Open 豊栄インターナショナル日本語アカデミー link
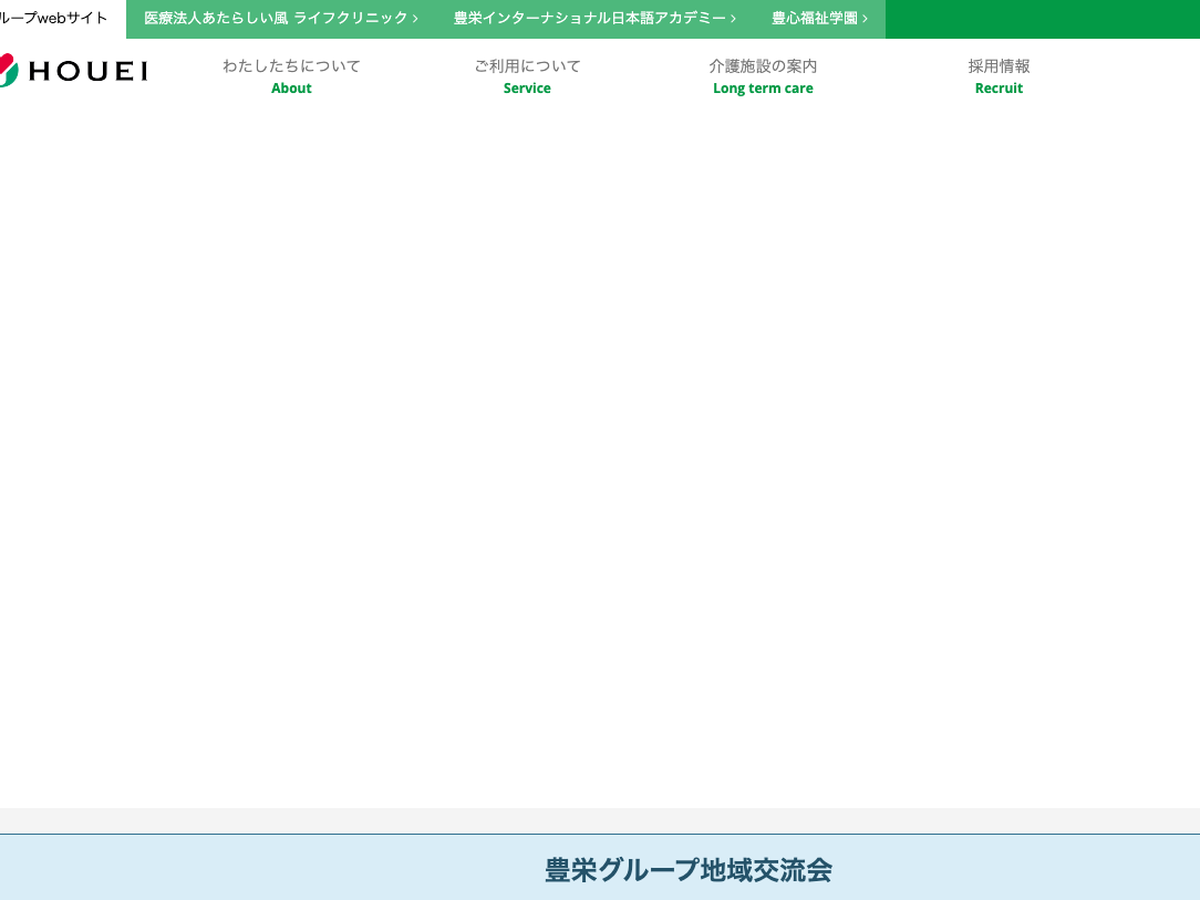Screen dimensions: 1200x900 point(589,18)
